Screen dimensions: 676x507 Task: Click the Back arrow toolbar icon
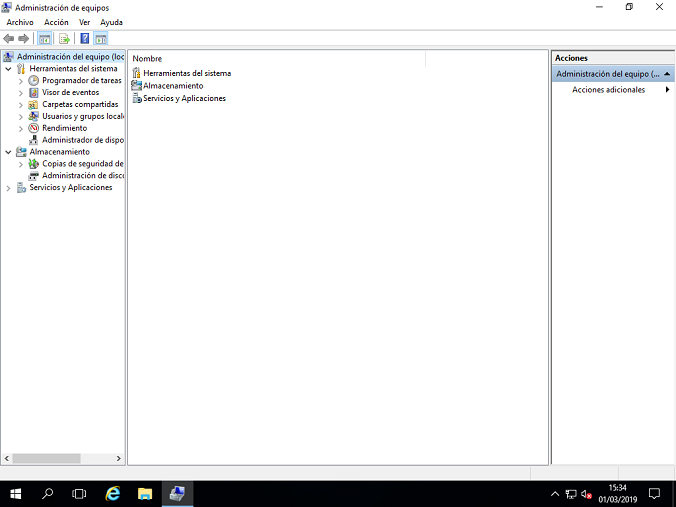pos(9,39)
